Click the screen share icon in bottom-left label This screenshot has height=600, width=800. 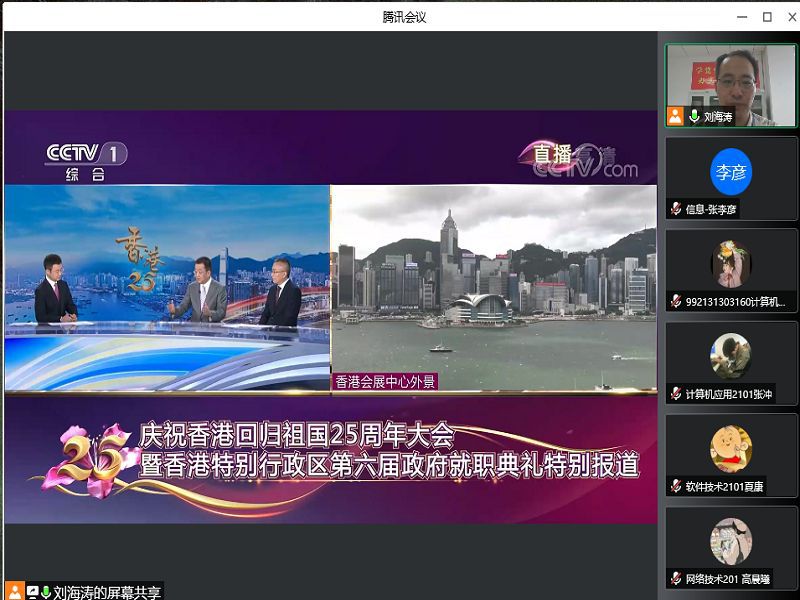[32, 591]
